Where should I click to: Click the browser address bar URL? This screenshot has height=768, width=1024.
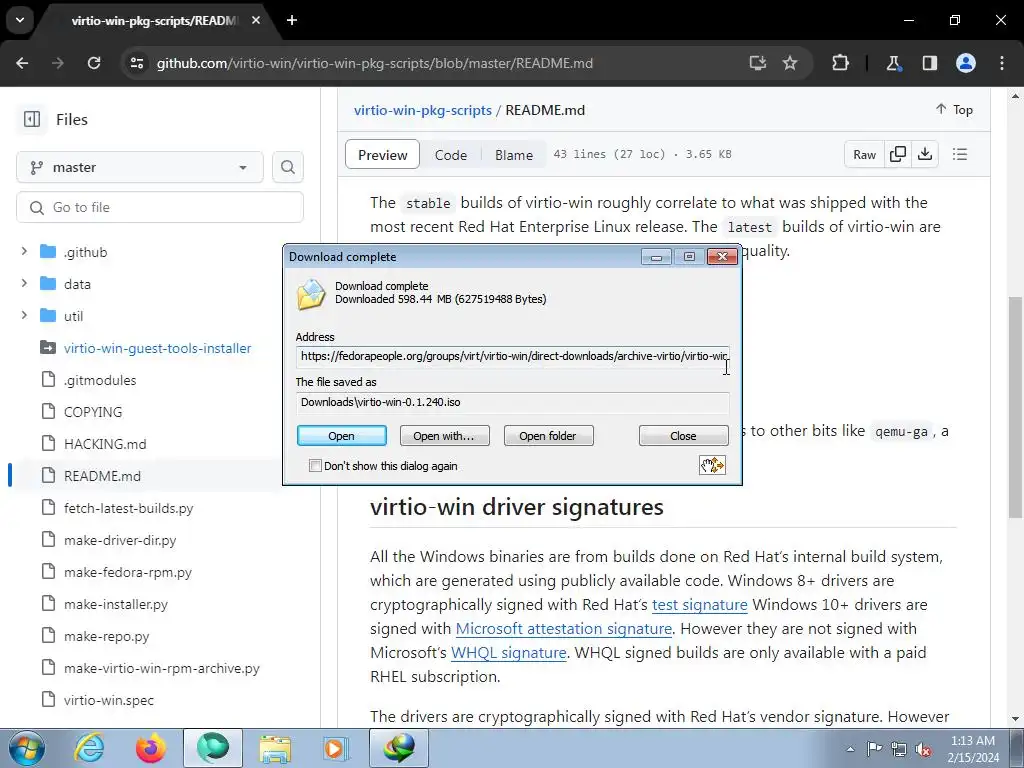tap(375, 63)
